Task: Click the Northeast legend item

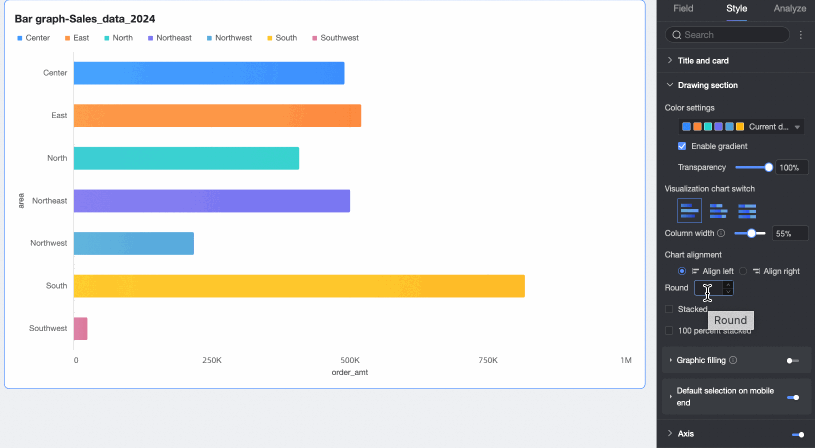Action: coord(170,38)
